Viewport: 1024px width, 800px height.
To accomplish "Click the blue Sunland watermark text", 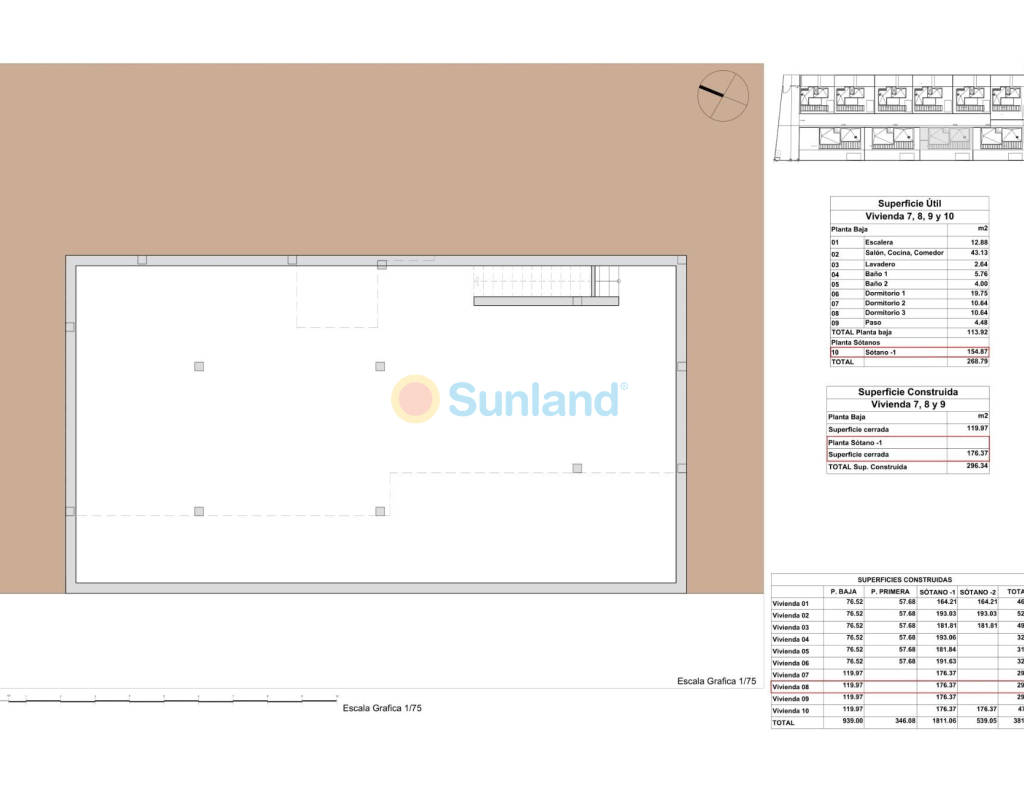I will [534, 400].
